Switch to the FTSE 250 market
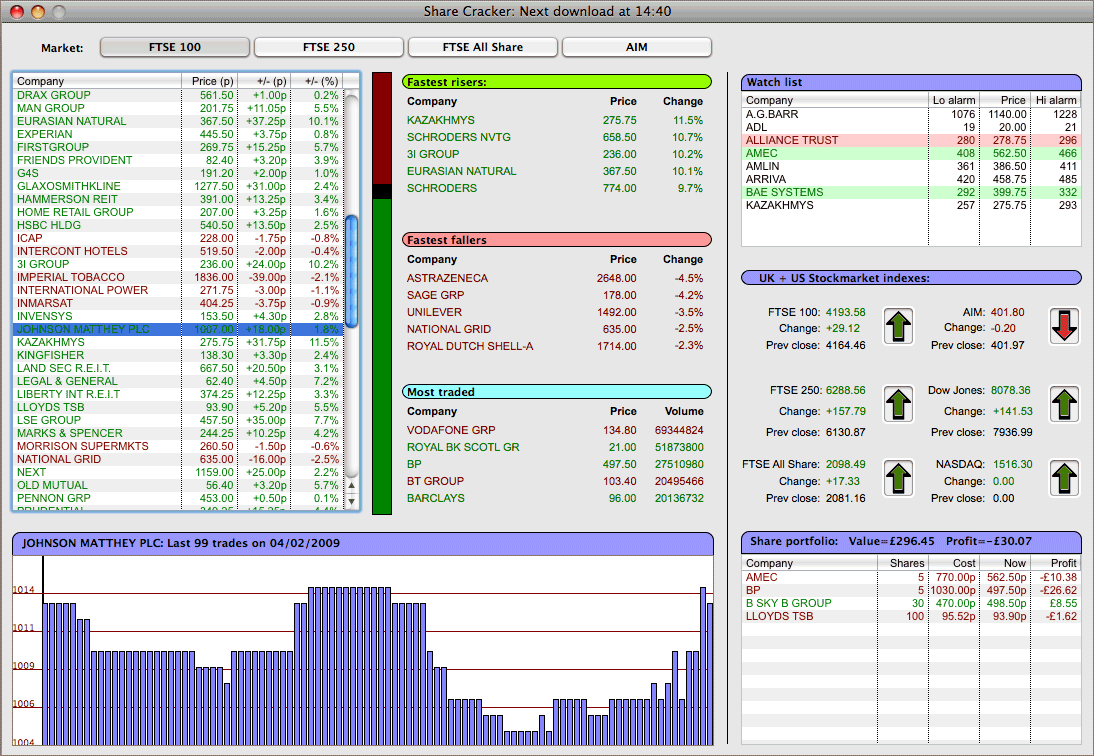 (329, 47)
